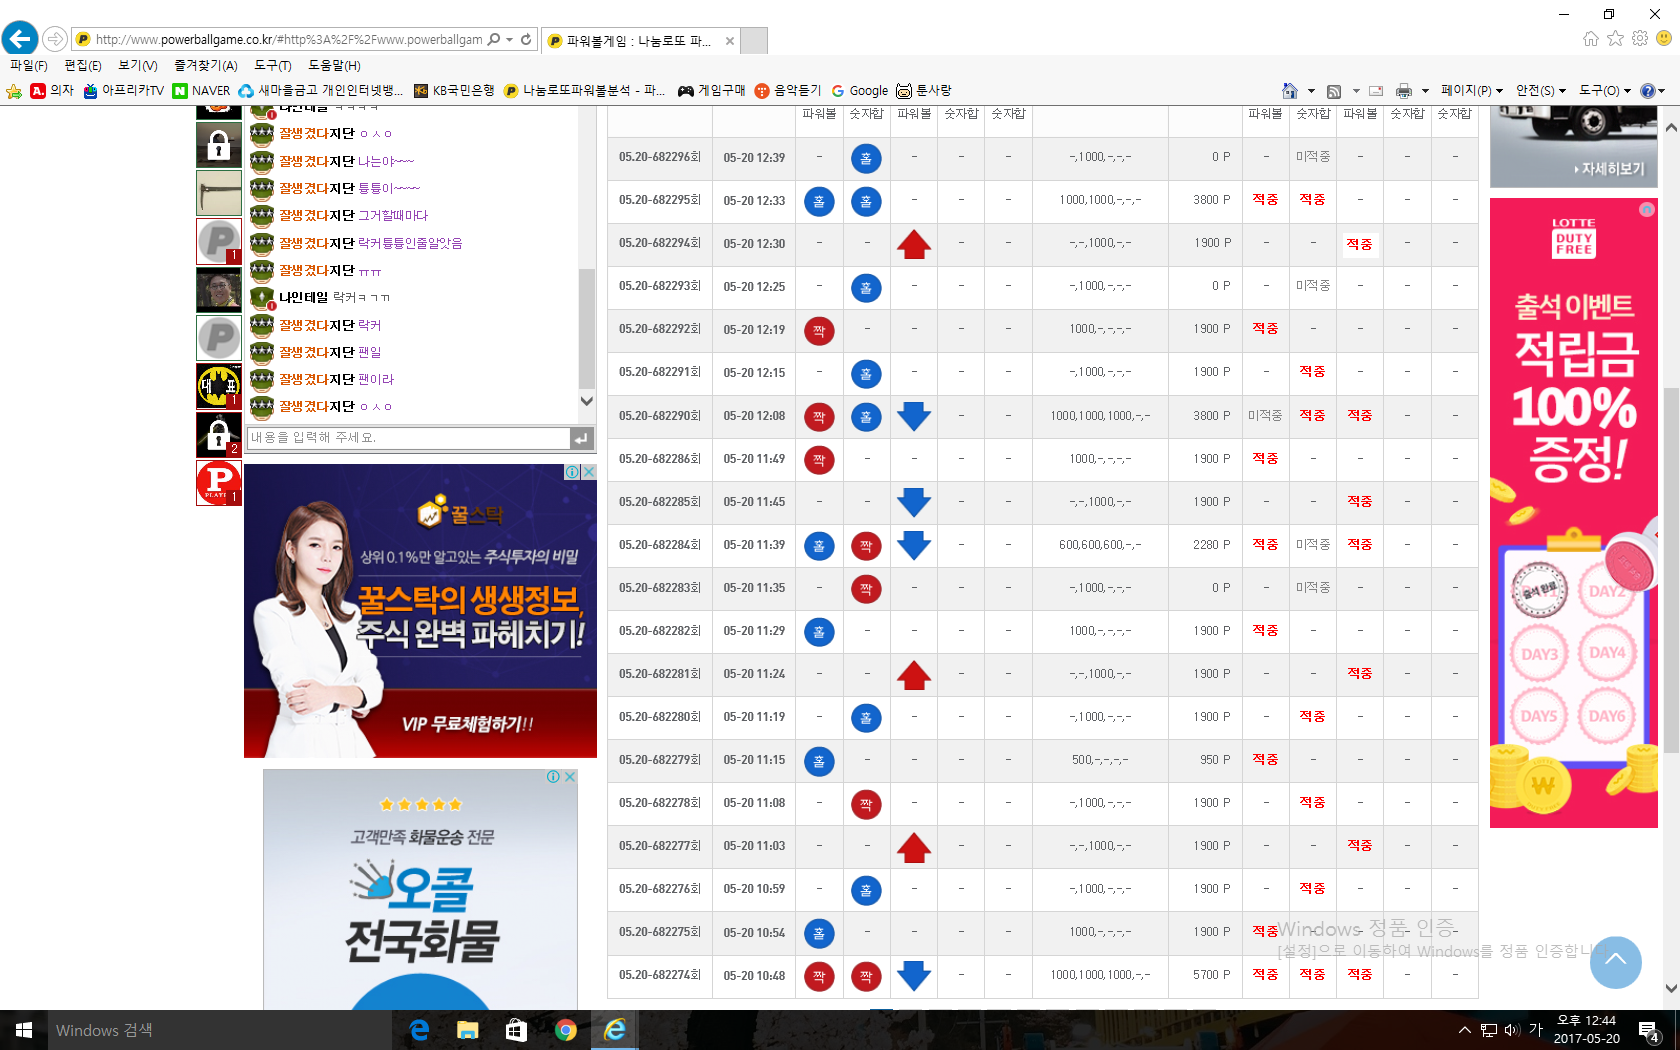Click the RSS feeds icon in command bar
This screenshot has height=1050, width=1680.
(x=1334, y=91)
